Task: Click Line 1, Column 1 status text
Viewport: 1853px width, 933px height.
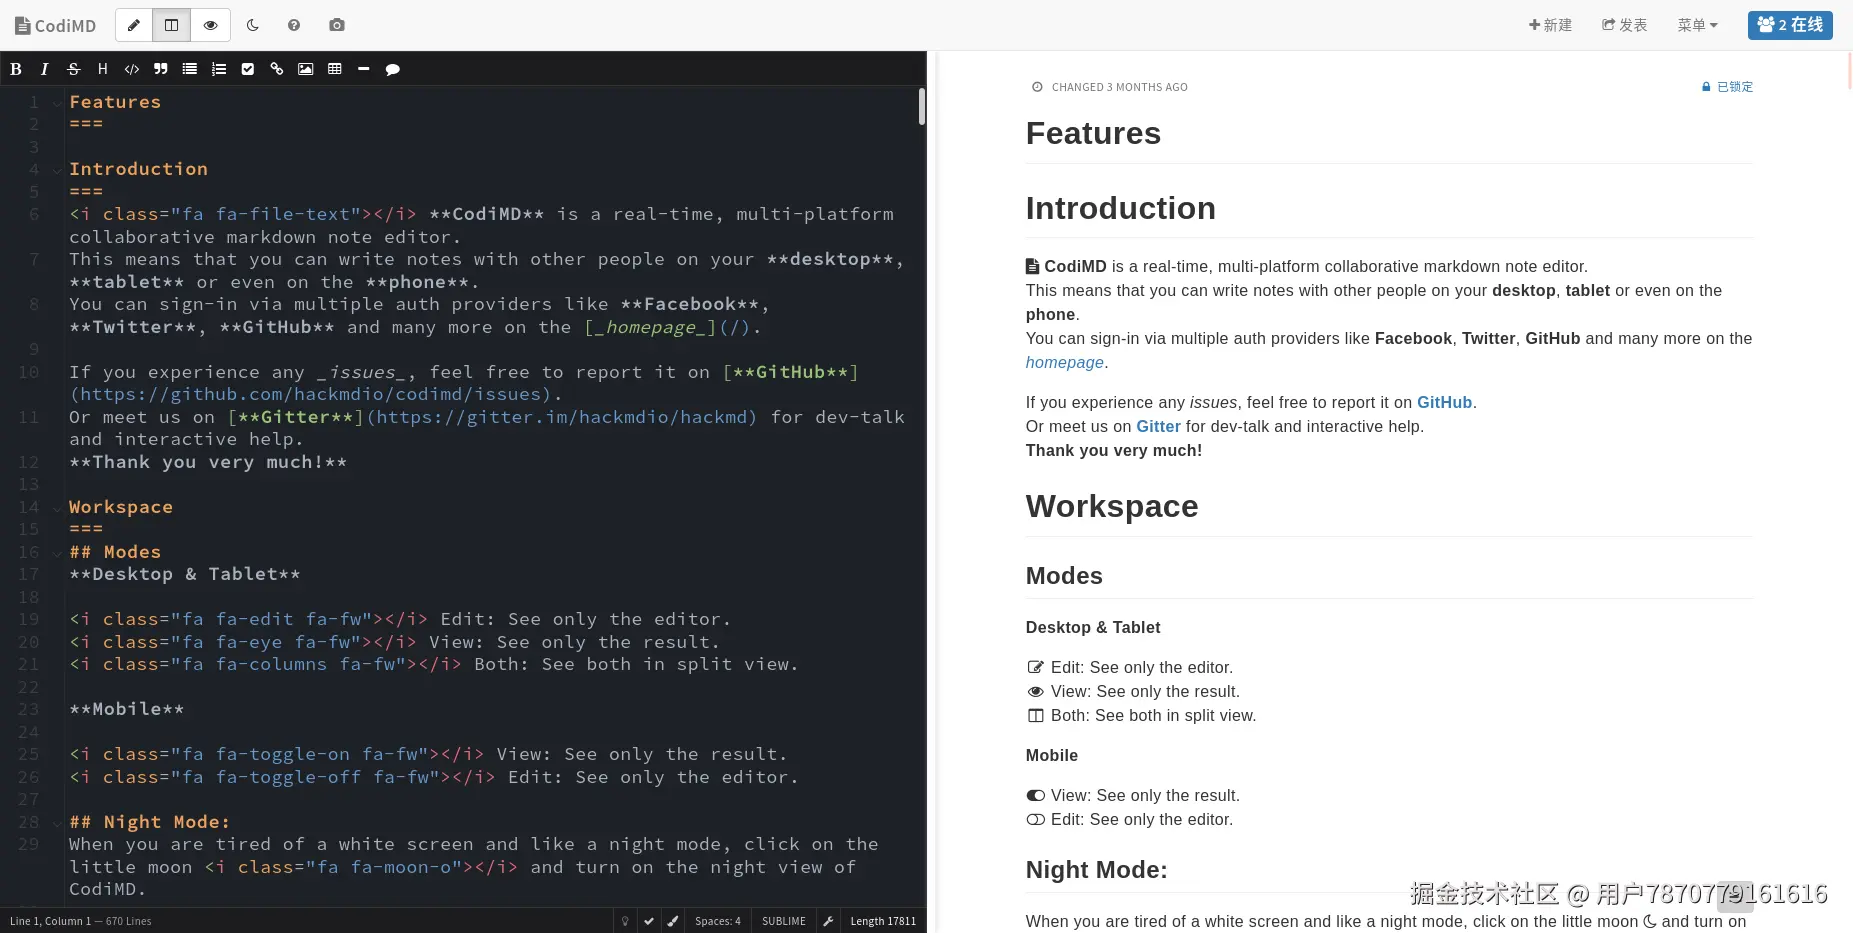Action: [50, 921]
